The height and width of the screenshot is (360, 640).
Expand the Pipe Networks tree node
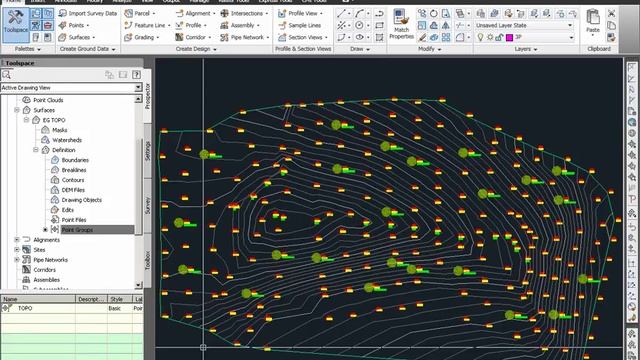(x=17, y=260)
